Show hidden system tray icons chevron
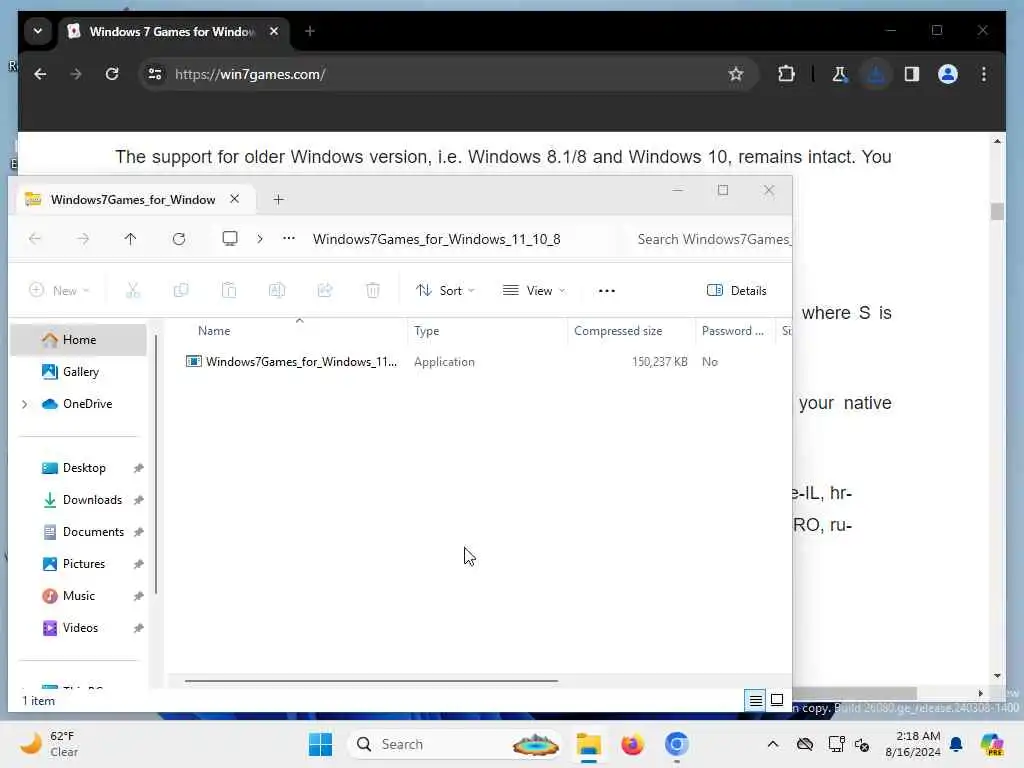Screen dimensions: 1024x768 (x=773, y=744)
